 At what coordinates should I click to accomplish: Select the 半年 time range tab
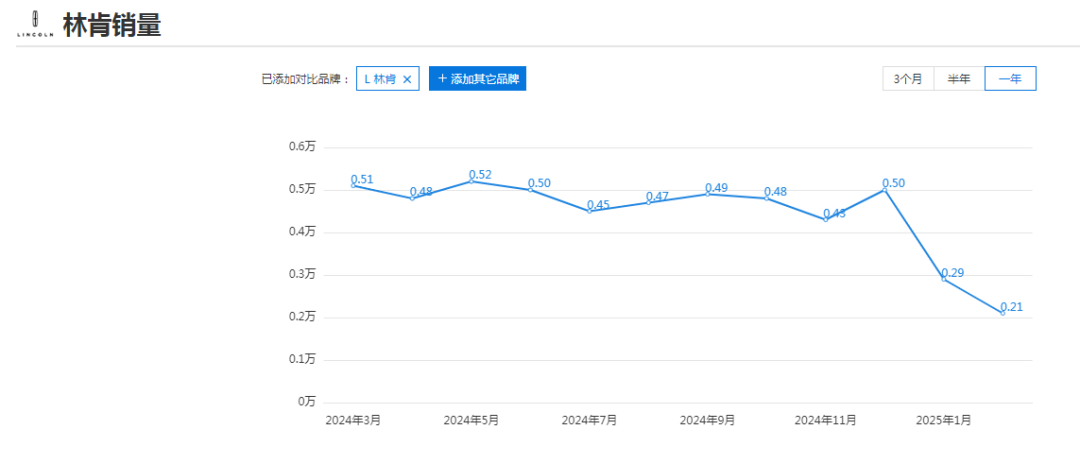point(959,78)
